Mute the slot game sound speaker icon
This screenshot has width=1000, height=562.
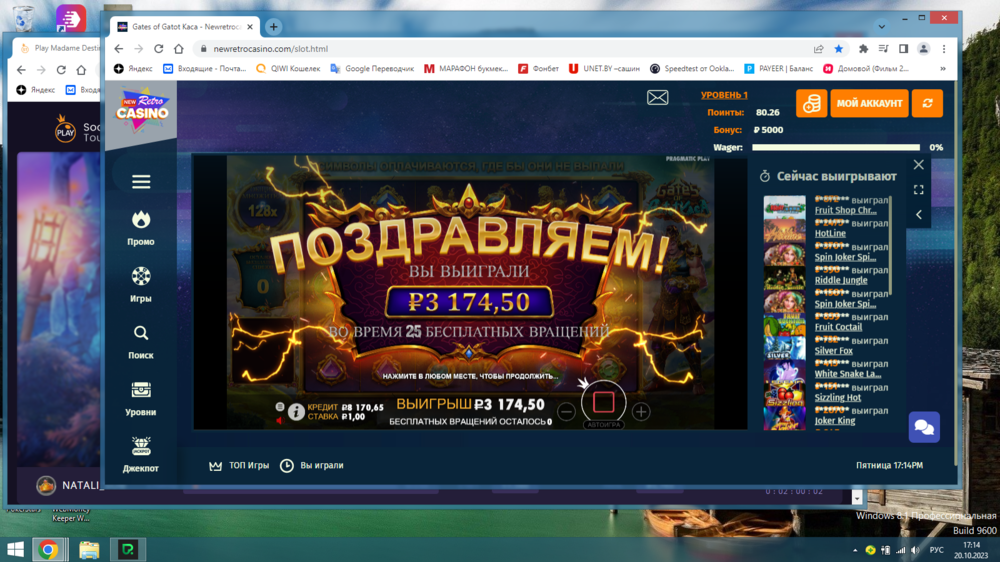pos(279,420)
